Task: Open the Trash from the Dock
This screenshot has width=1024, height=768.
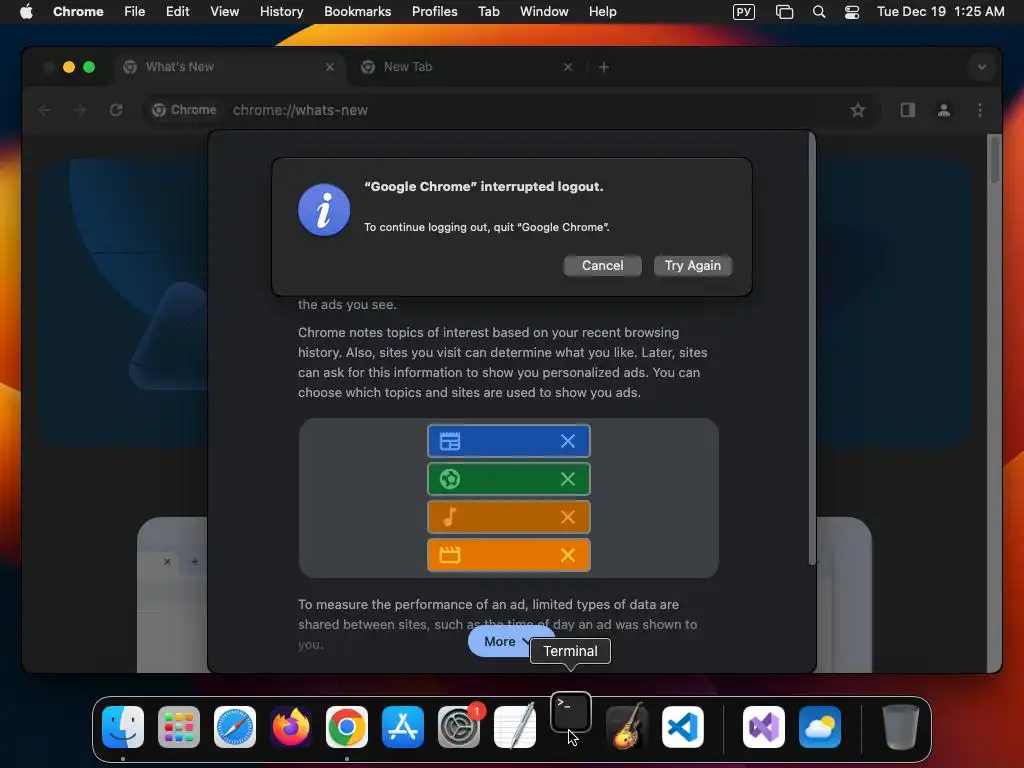Action: [901, 726]
